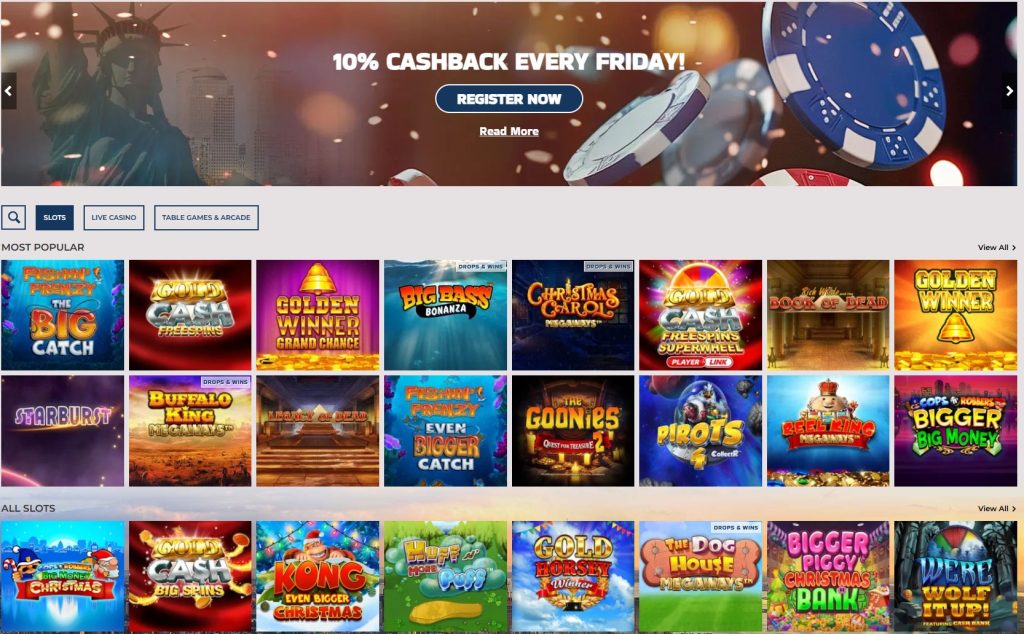The image size is (1024, 634).
Task: Follow the Read More link
Action: 509,131
